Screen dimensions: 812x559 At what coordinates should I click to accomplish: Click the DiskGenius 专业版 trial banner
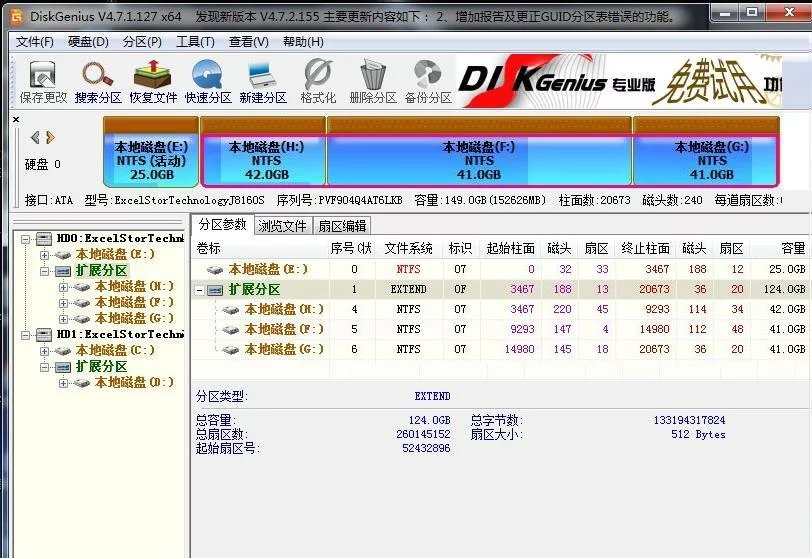click(x=619, y=81)
